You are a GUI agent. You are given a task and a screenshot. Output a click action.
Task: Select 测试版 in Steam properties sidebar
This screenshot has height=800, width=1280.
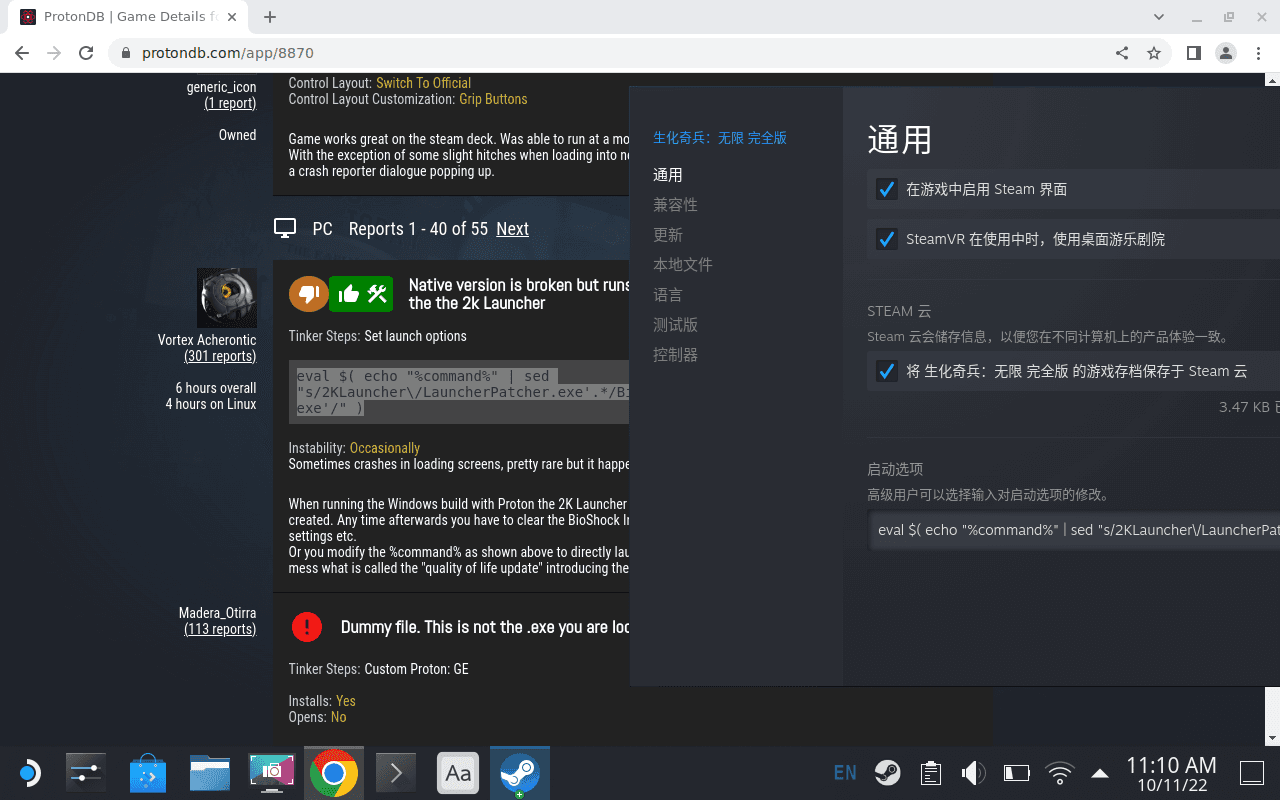(675, 325)
